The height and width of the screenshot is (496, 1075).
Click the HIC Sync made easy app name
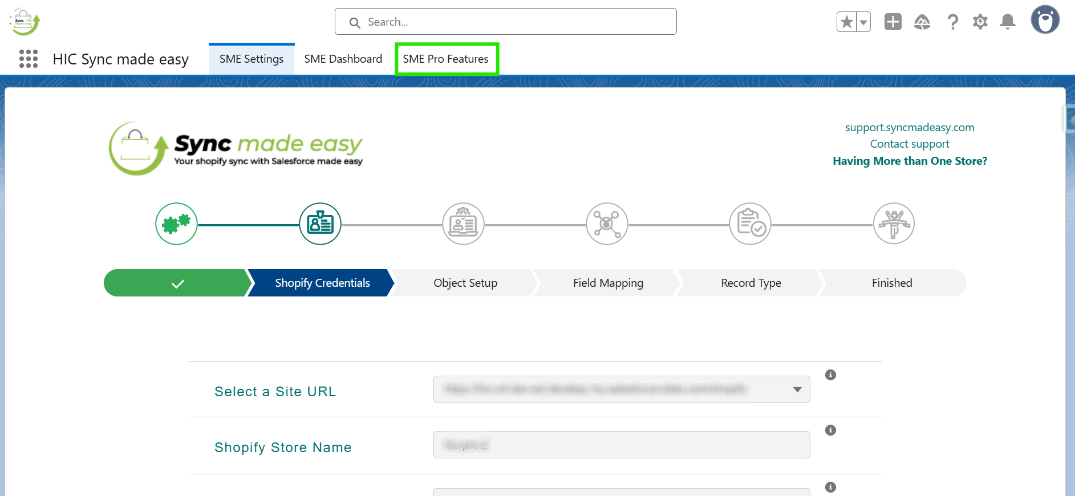[x=121, y=60]
